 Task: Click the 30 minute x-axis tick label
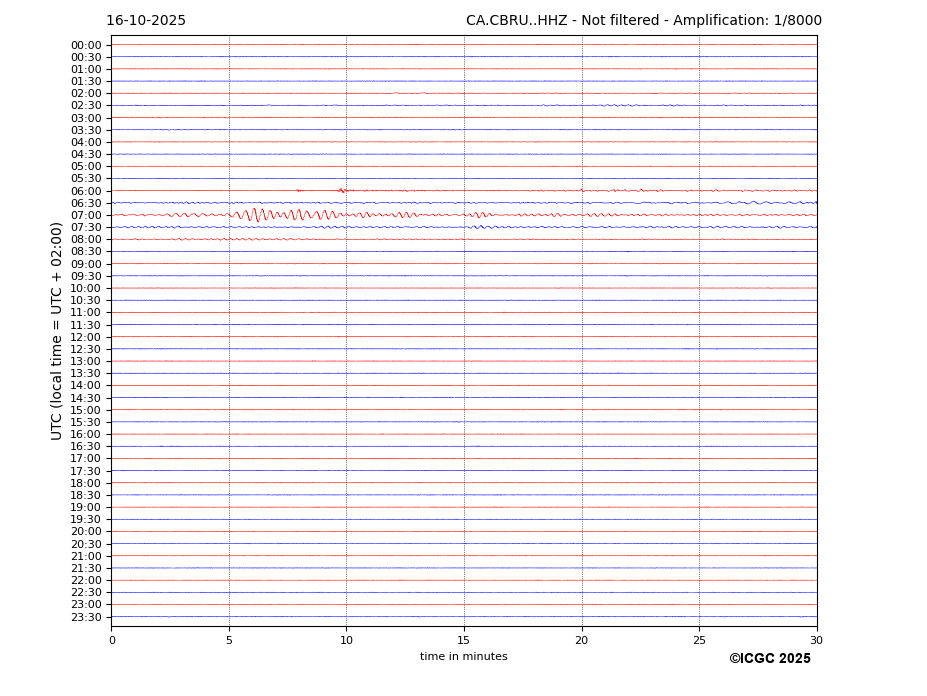tap(816, 640)
